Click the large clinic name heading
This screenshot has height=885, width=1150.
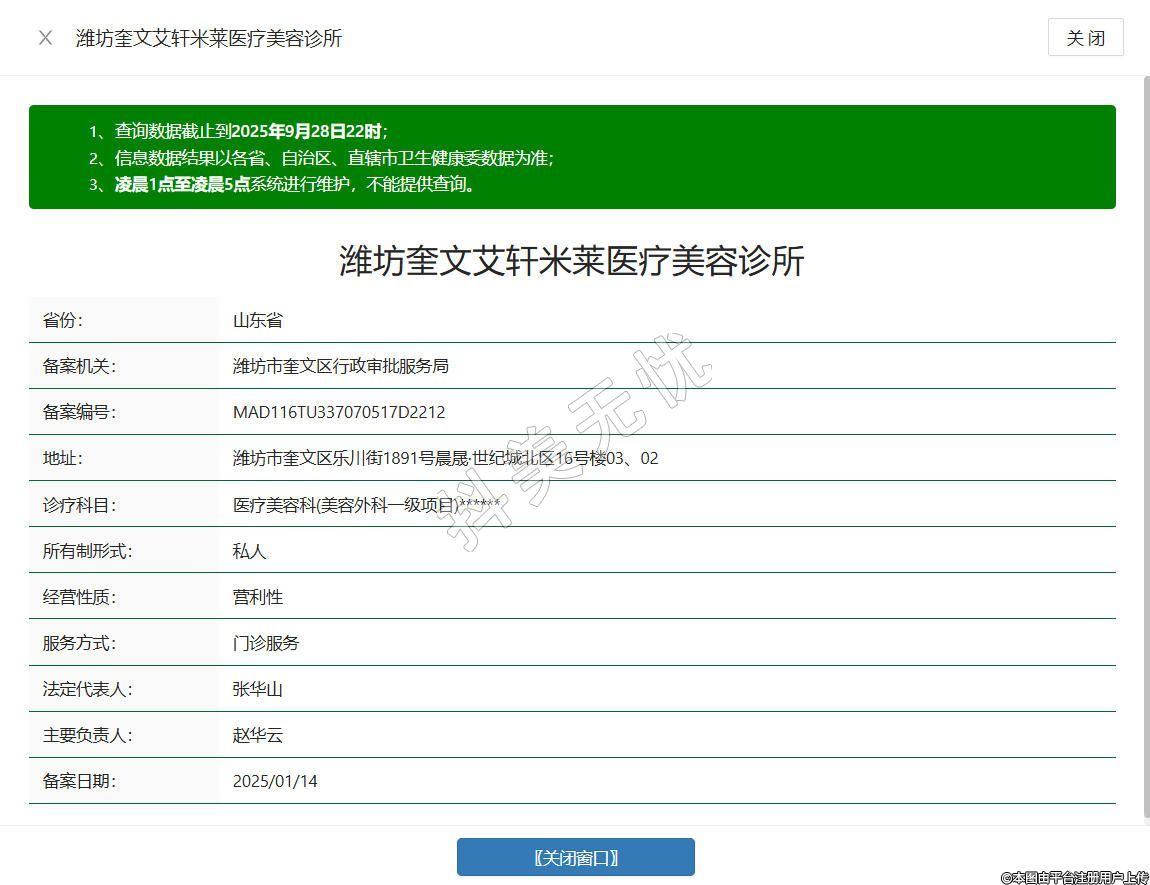[x=572, y=261]
